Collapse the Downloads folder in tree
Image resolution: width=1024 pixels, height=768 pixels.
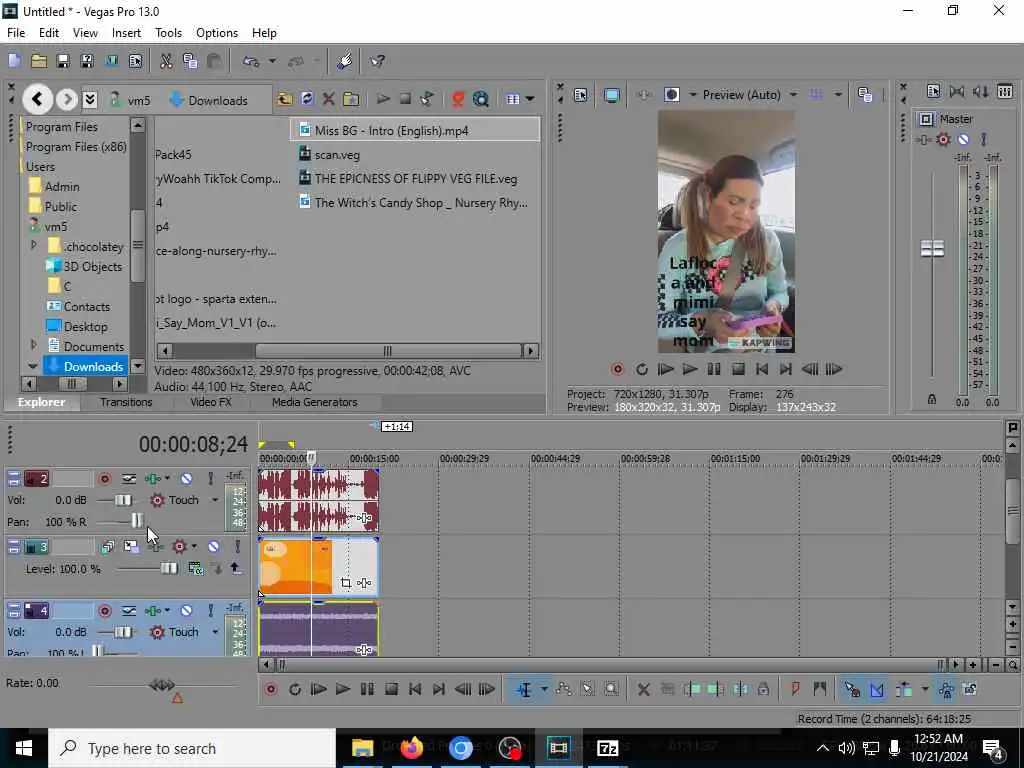(33, 366)
